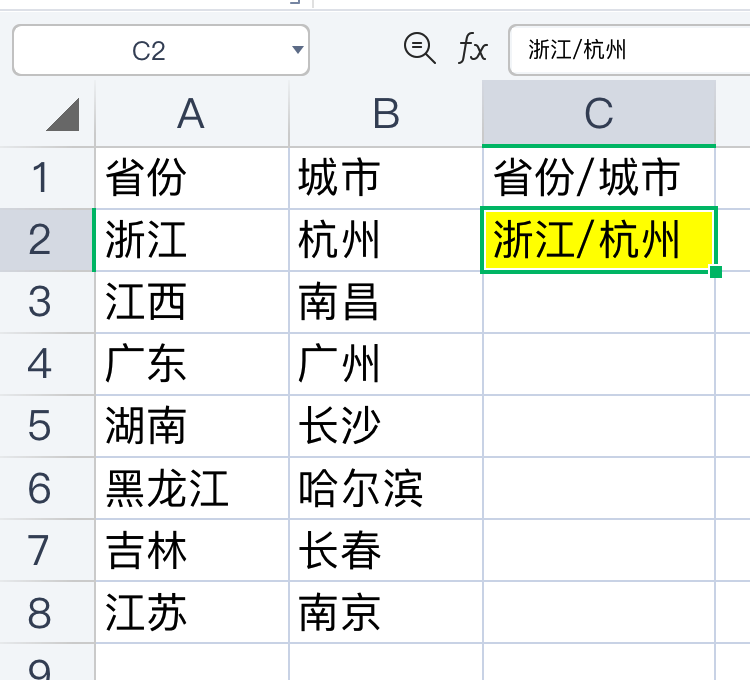Image resolution: width=750 pixels, height=680 pixels.
Task: Click yellow cell C2 with 浙江/杭州
Action: 599,240
